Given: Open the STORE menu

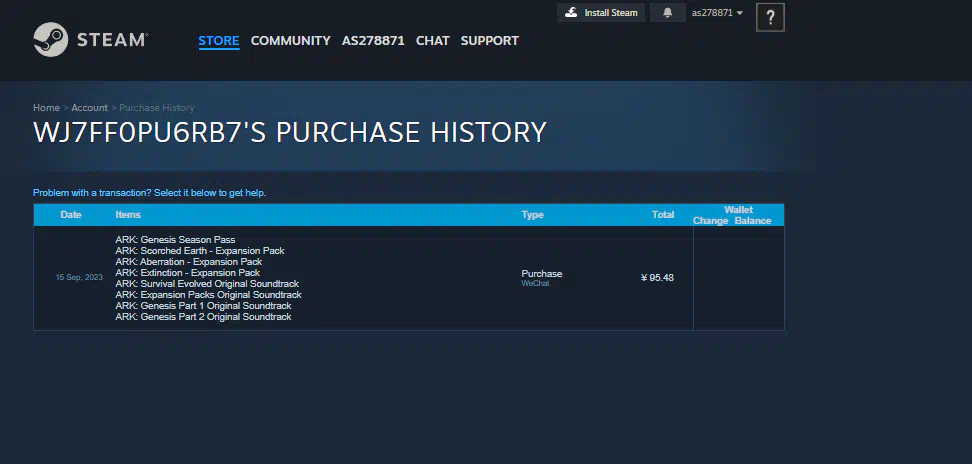Looking at the screenshot, I should tap(219, 41).
